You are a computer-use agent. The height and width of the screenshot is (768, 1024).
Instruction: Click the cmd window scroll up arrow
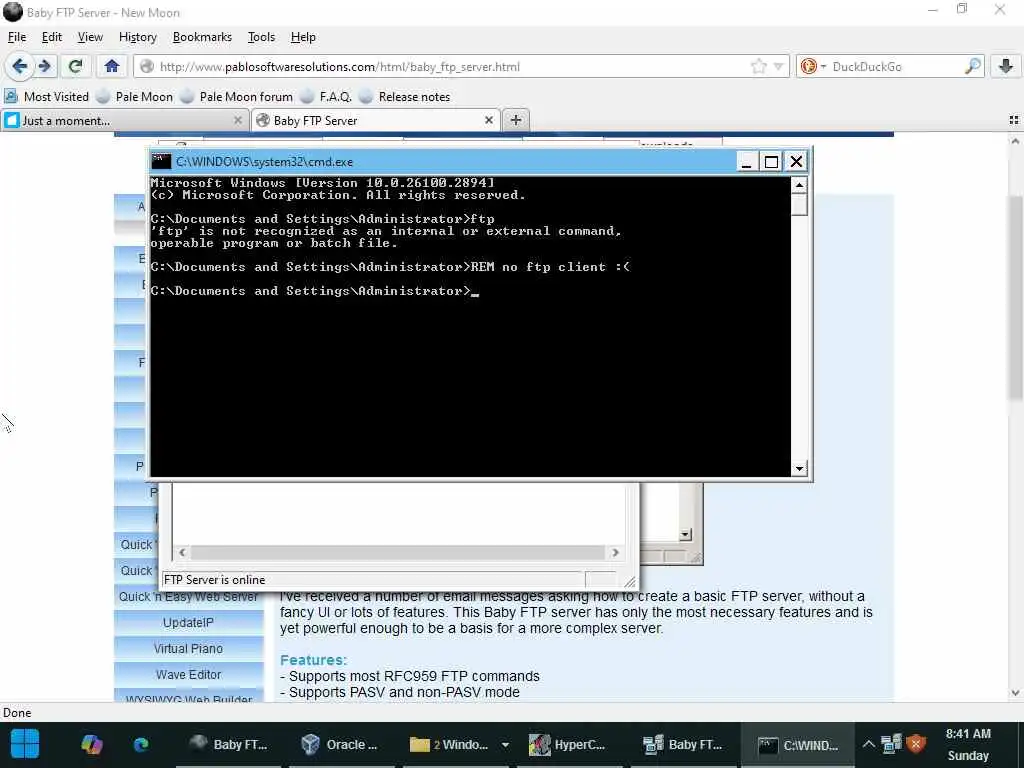pos(799,185)
